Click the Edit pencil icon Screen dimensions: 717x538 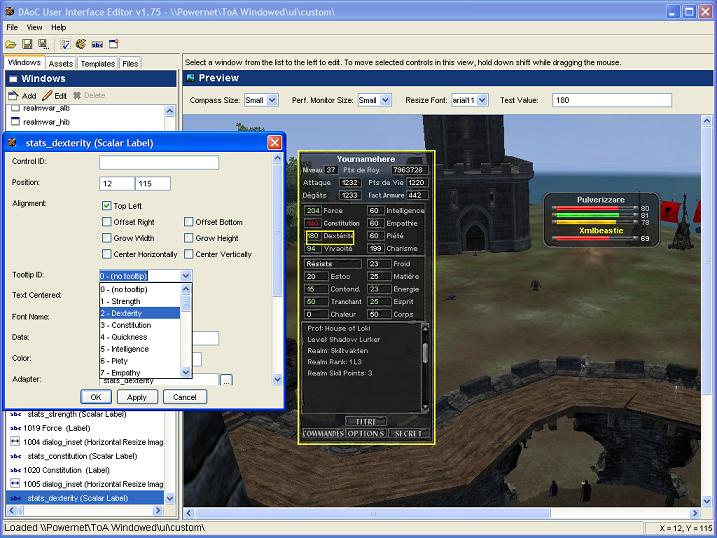47,96
